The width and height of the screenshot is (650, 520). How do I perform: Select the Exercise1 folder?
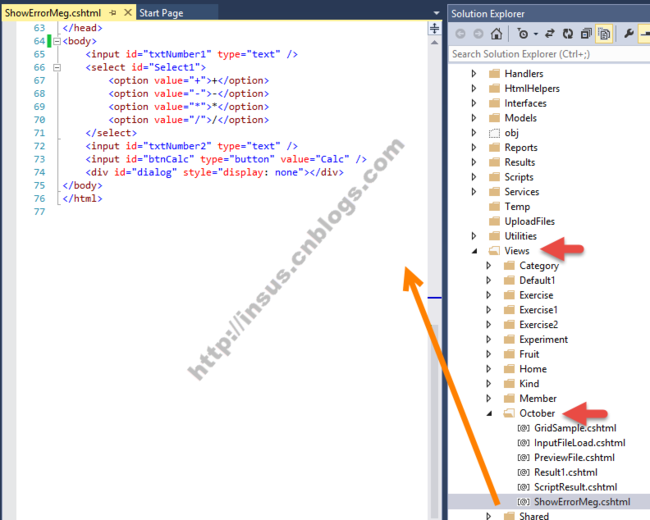click(538, 310)
